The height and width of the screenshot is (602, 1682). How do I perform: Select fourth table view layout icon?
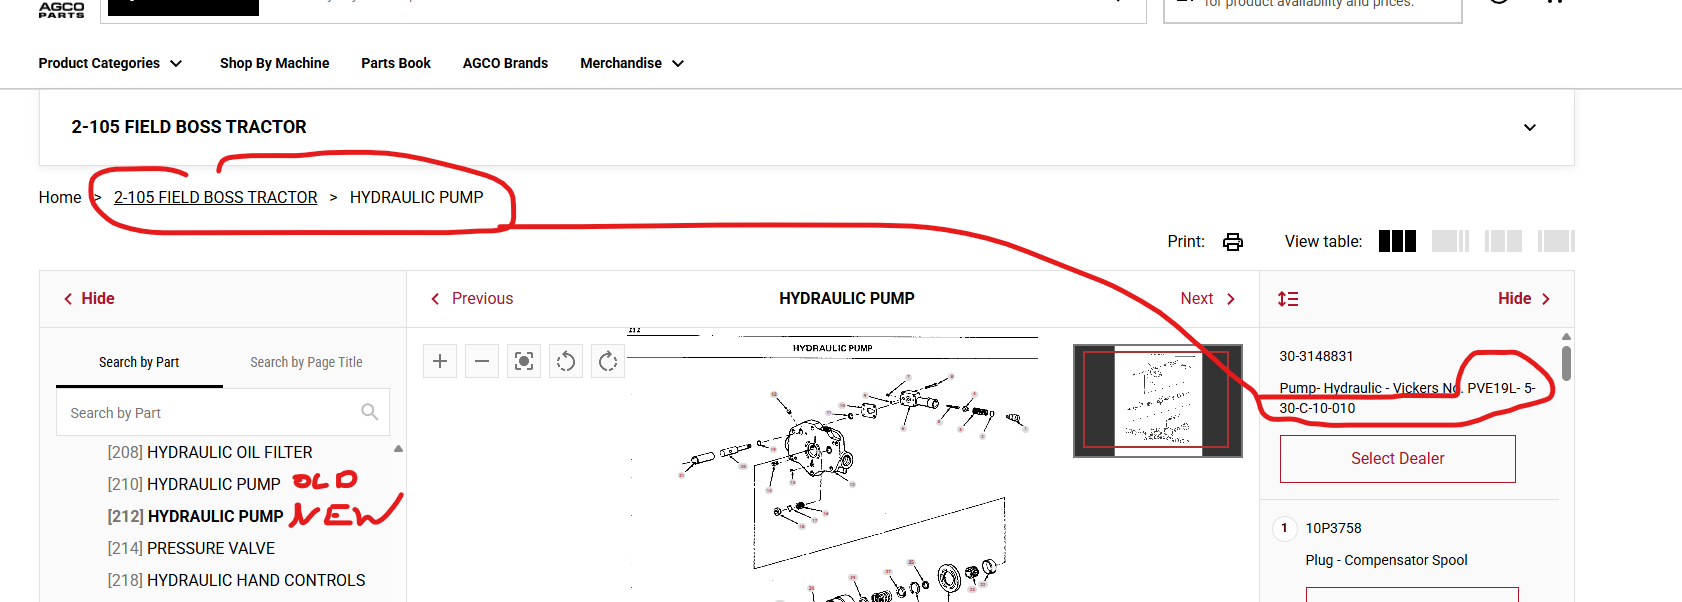click(x=1556, y=241)
